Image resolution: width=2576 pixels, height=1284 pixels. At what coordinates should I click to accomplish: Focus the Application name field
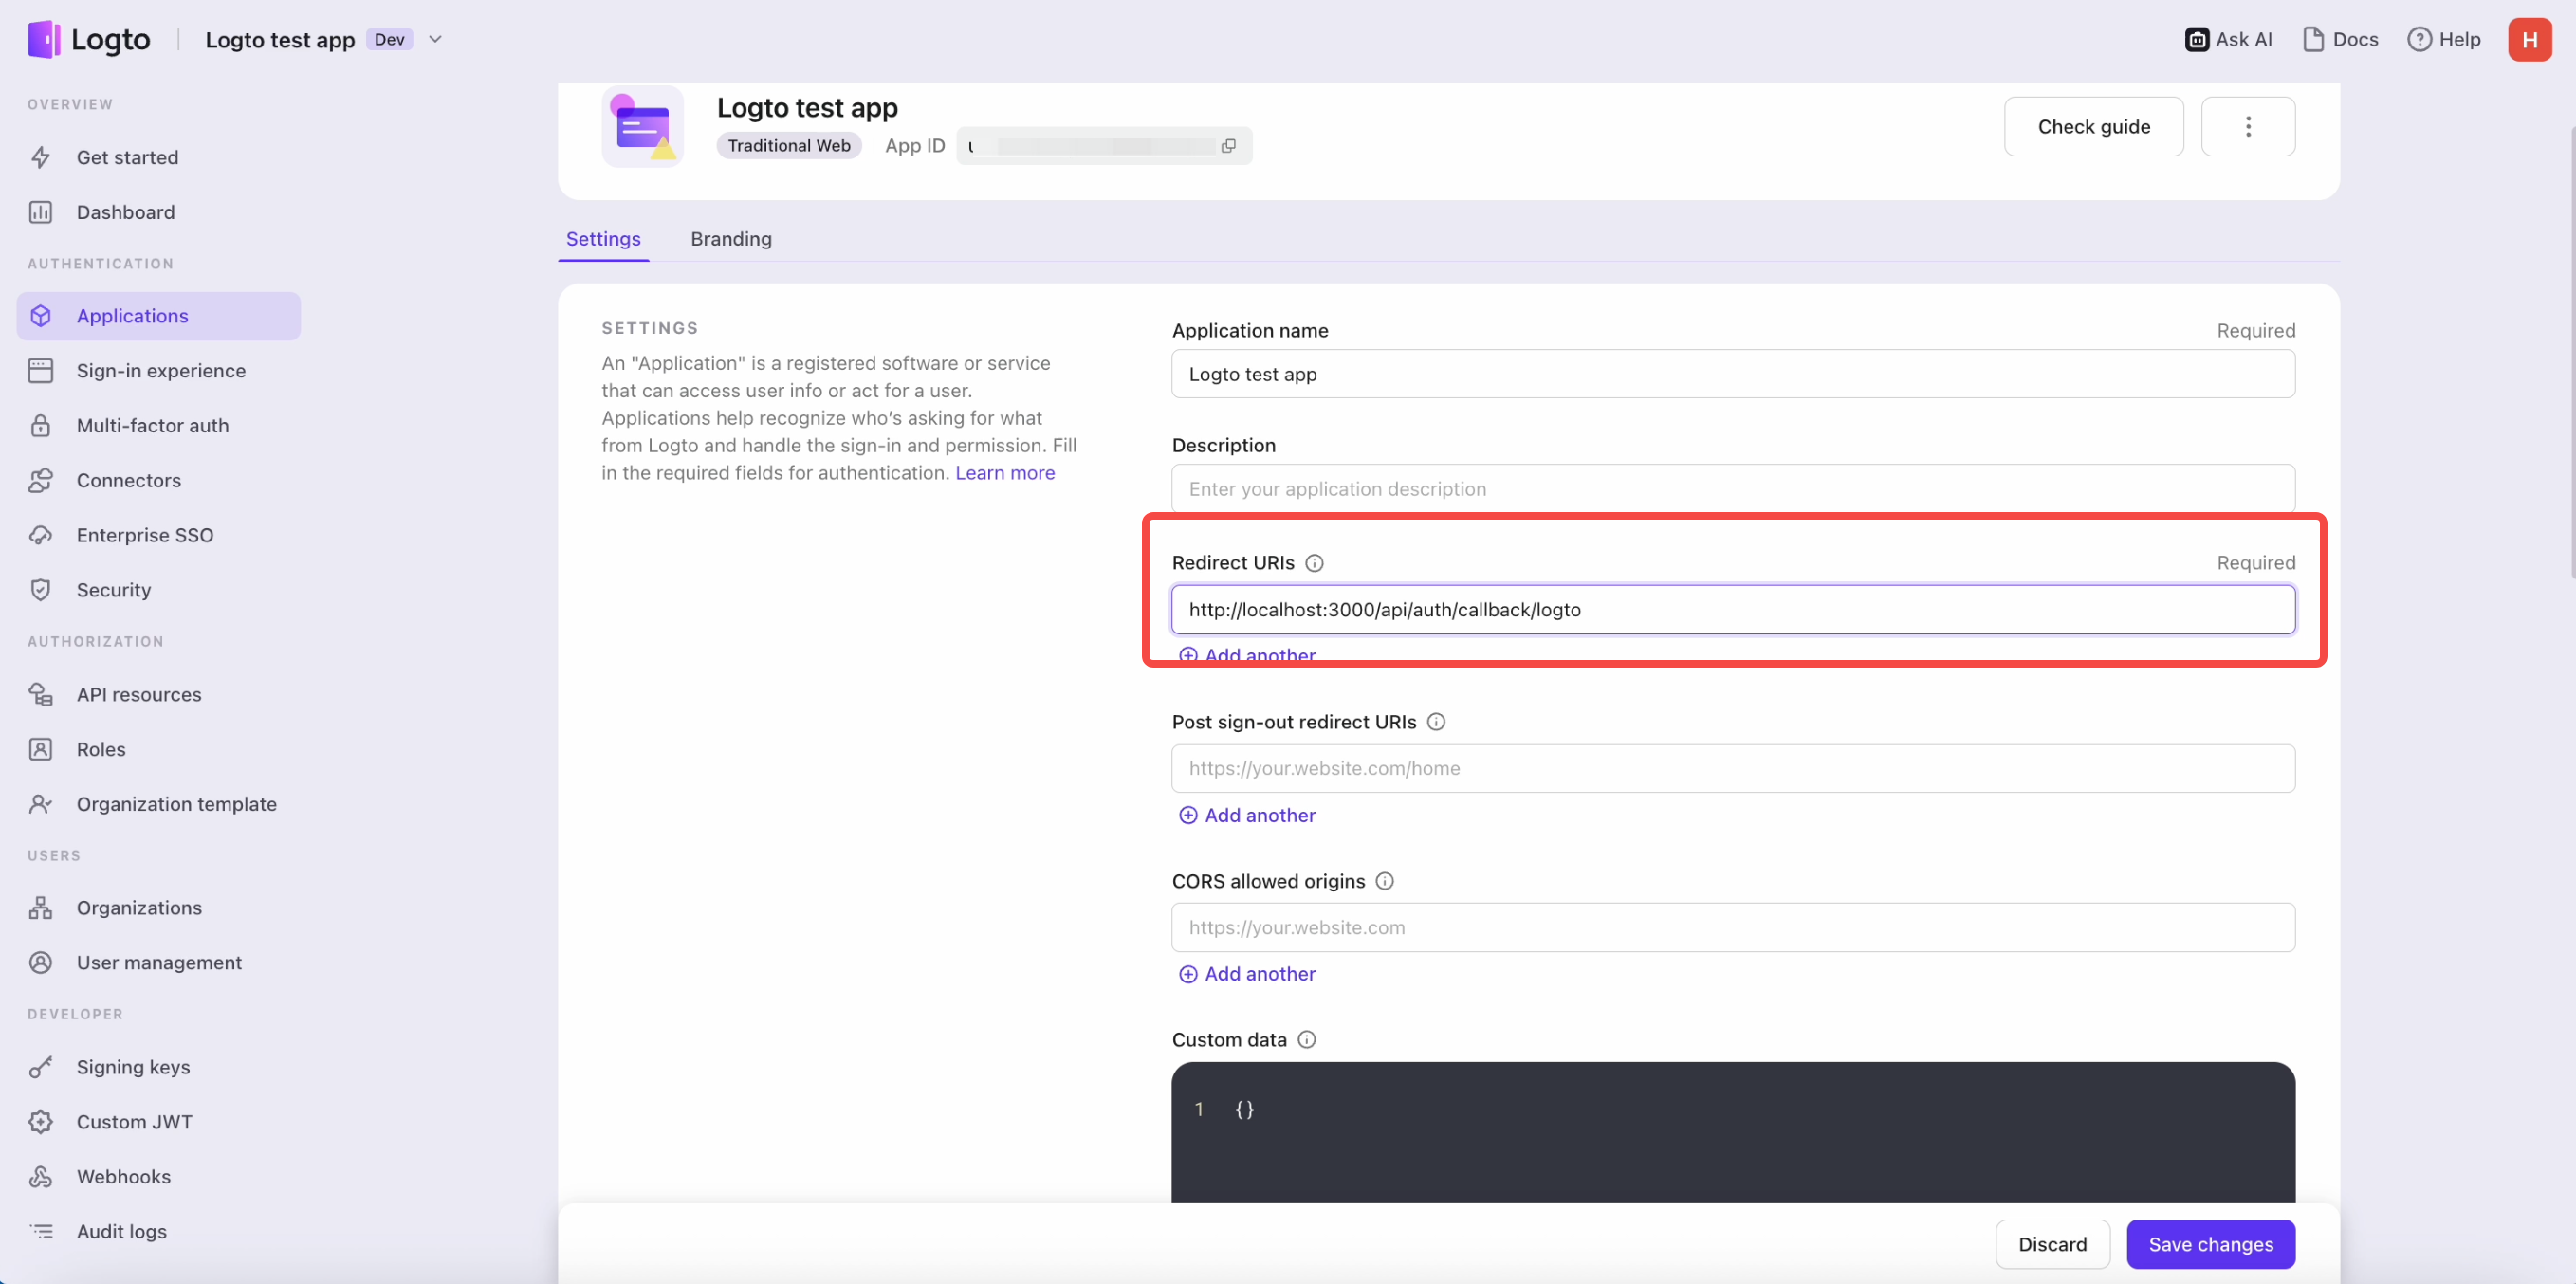(x=1733, y=374)
